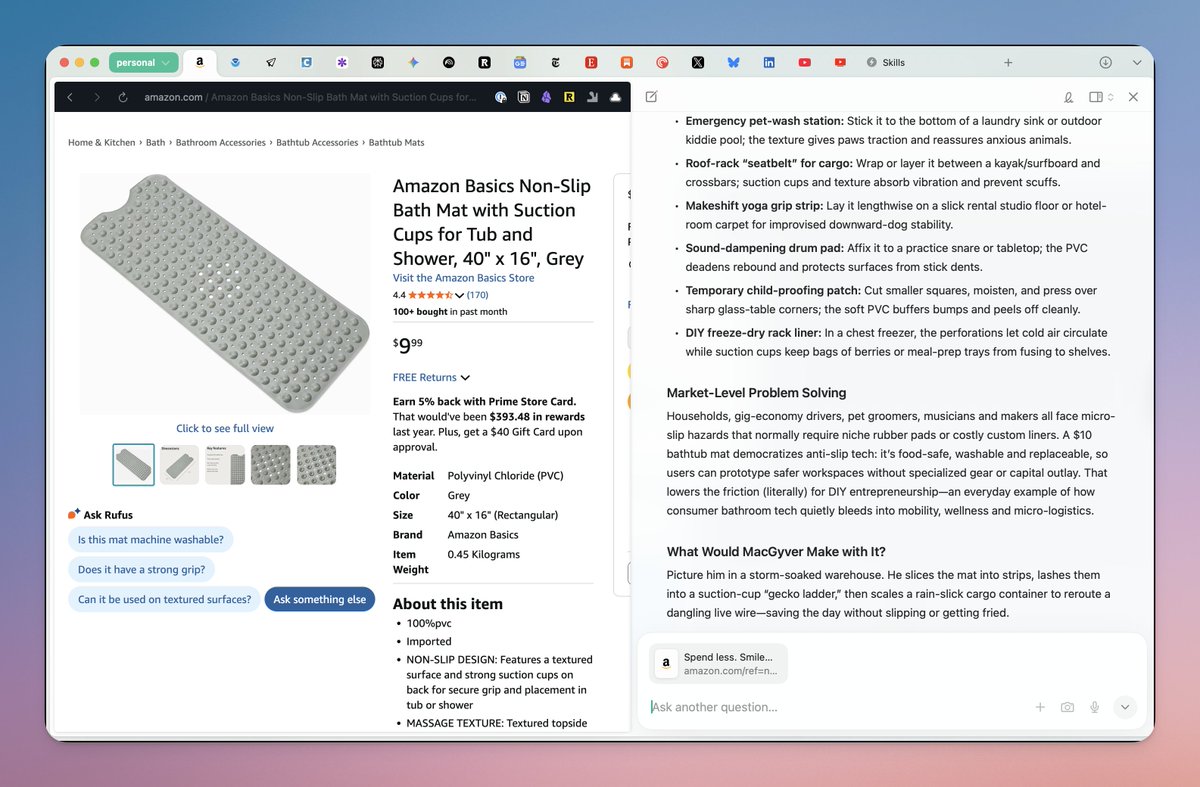The image size is (1200, 787).
Task: Open the purple asterisk tab
Action: pyautogui.click(x=342, y=62)
